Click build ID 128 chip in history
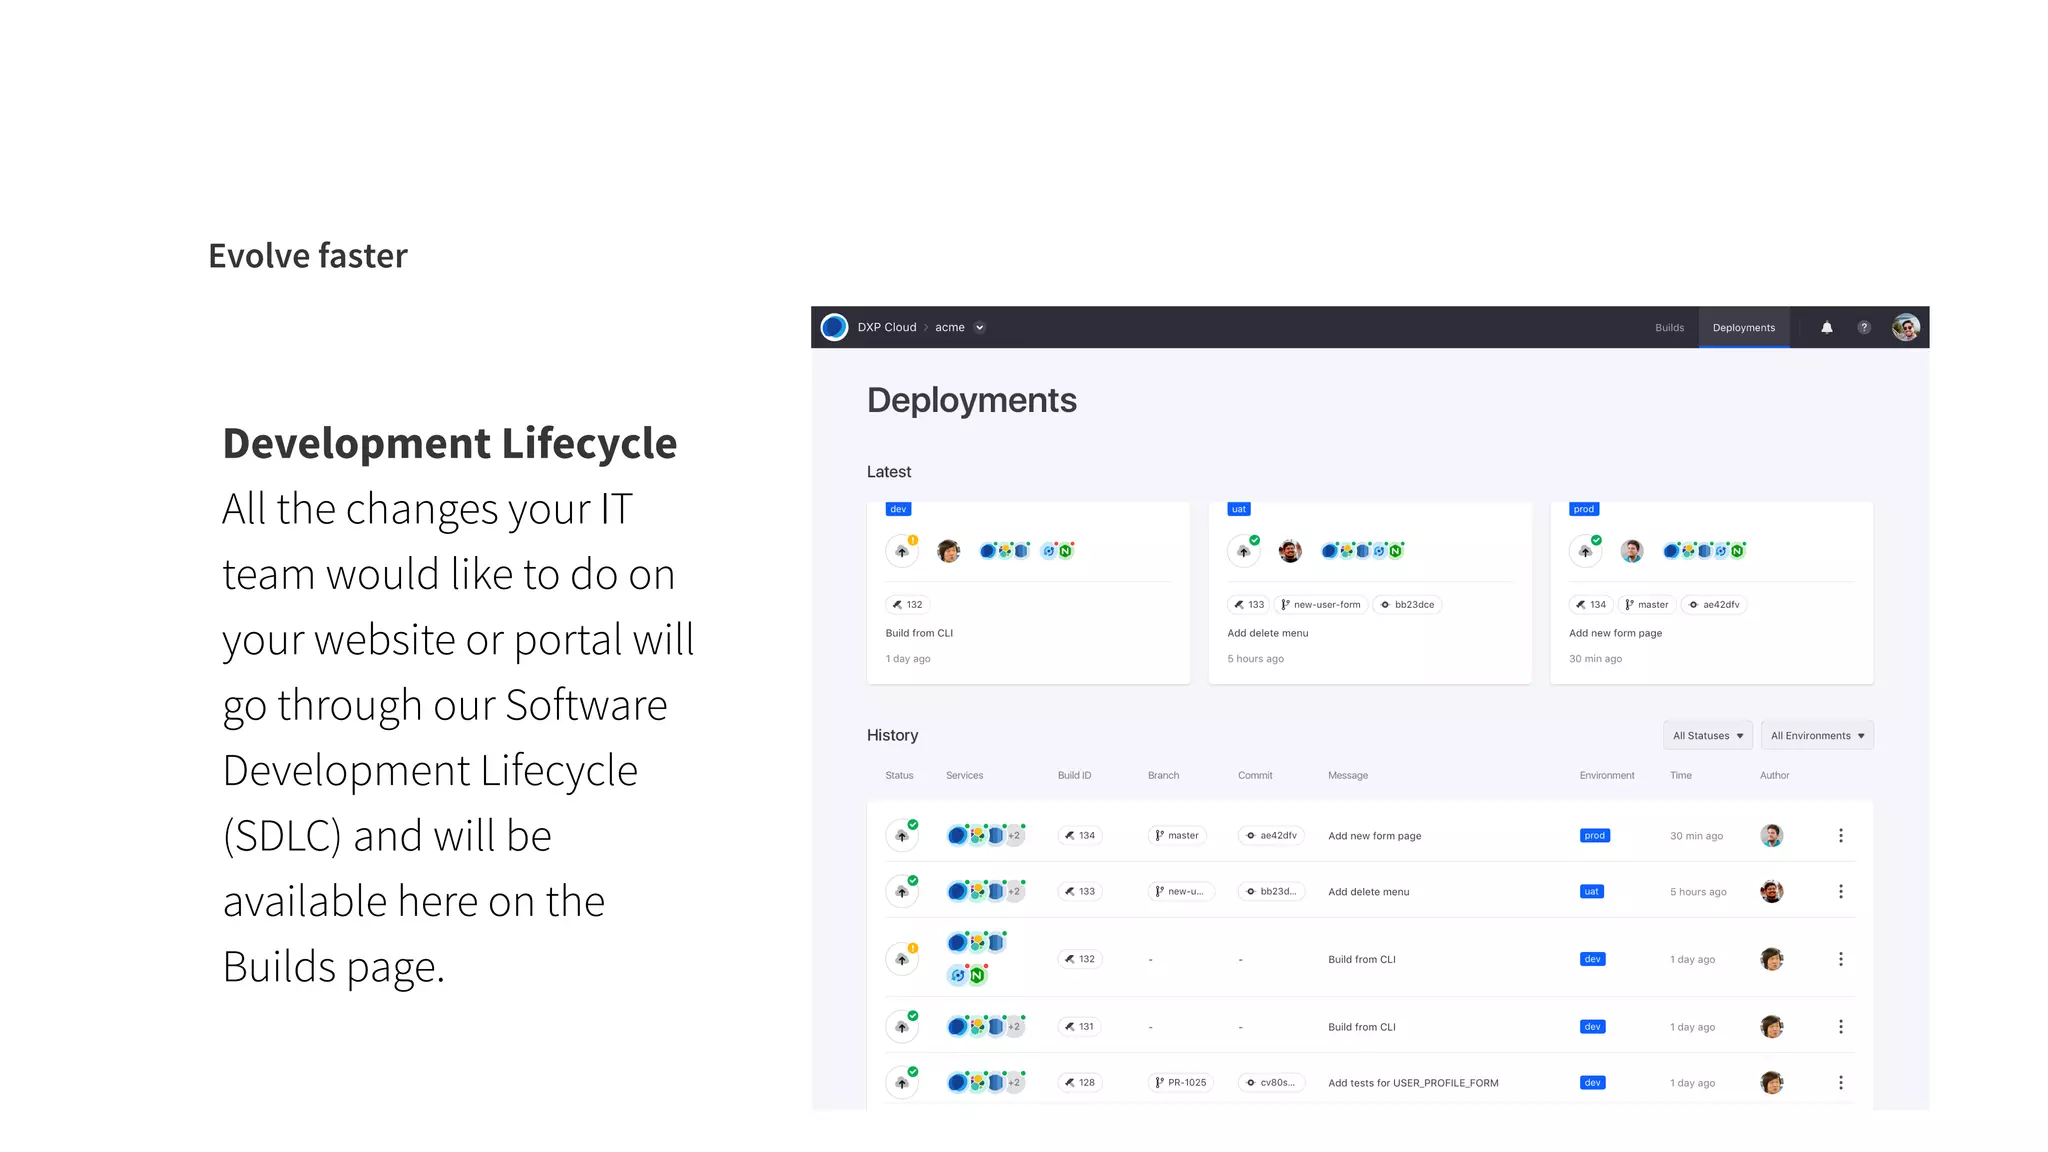 pos(1080,1083)
